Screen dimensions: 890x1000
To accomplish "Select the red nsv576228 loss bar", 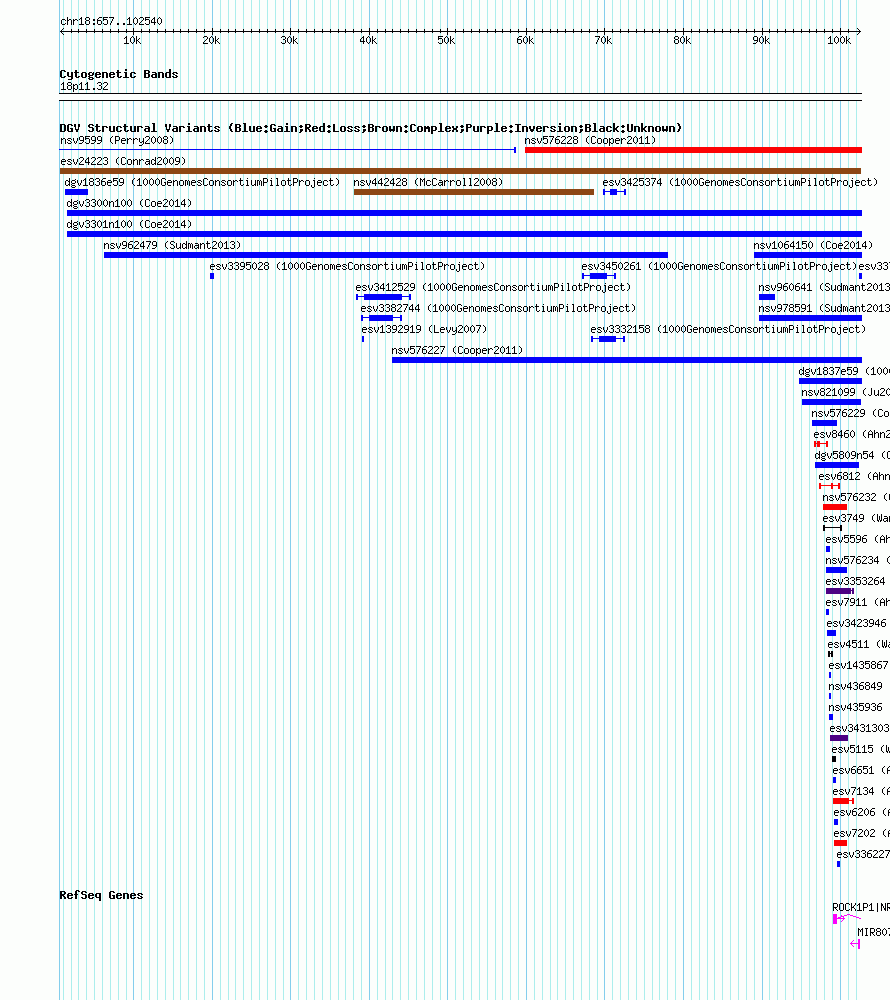I will coord(693,150).
